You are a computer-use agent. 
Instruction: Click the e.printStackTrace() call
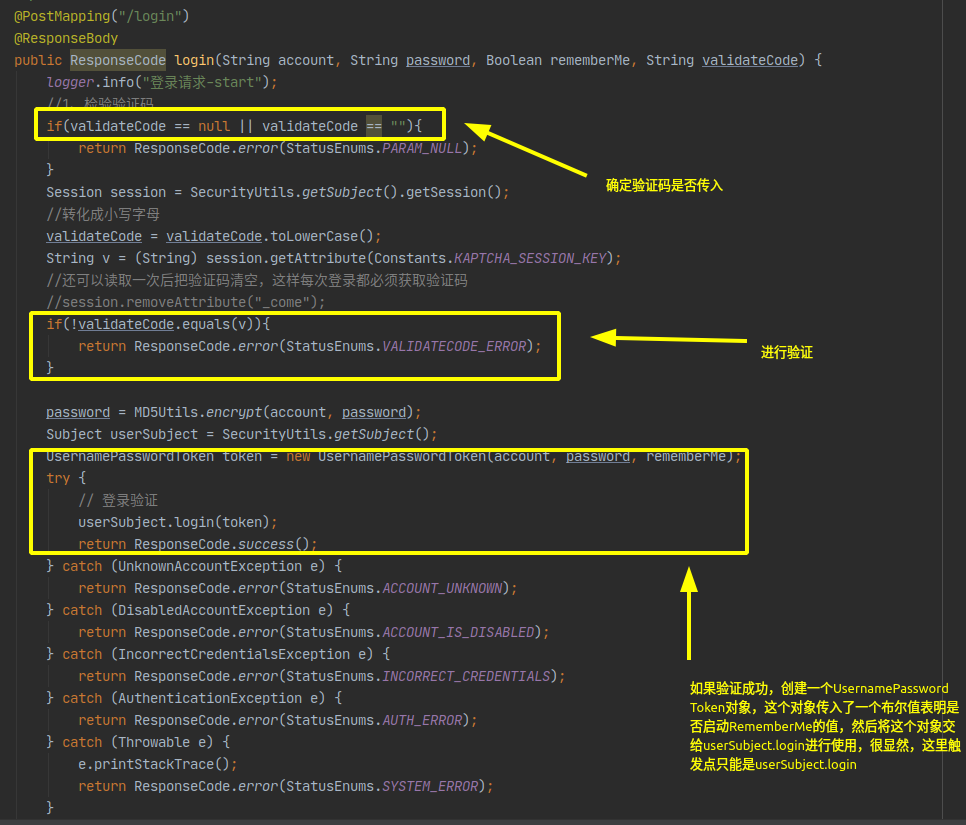tap(146, 764)
